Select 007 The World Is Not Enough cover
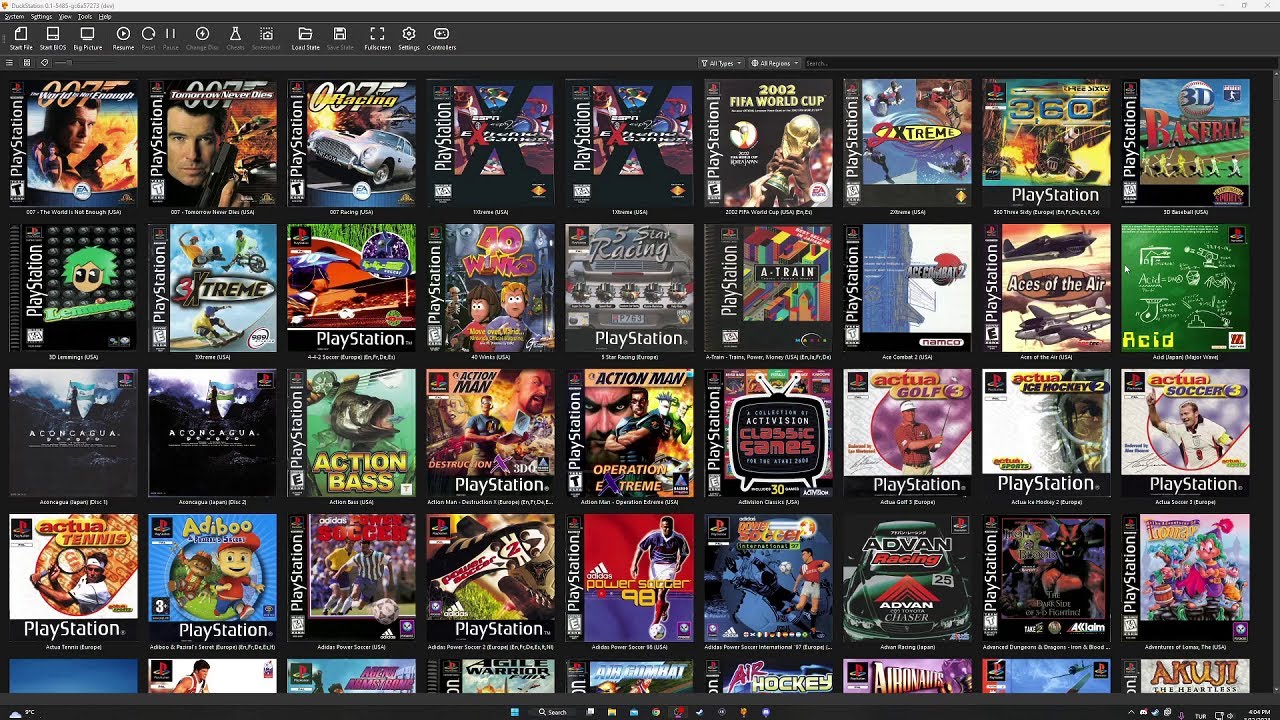1280x720 pixels. pyautogui.click(x=73, y=143)
